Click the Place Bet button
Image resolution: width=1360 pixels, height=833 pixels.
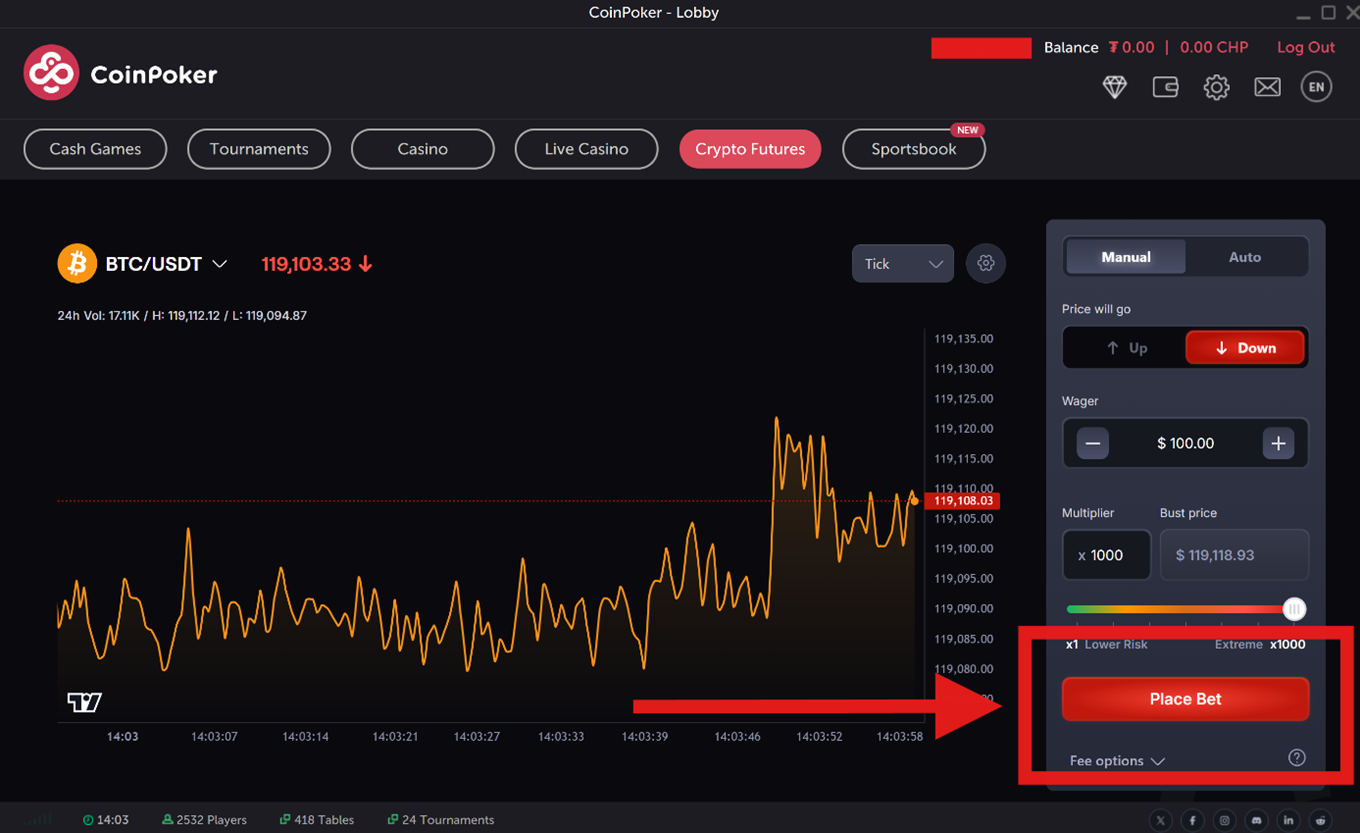[x=1185, y=699]
